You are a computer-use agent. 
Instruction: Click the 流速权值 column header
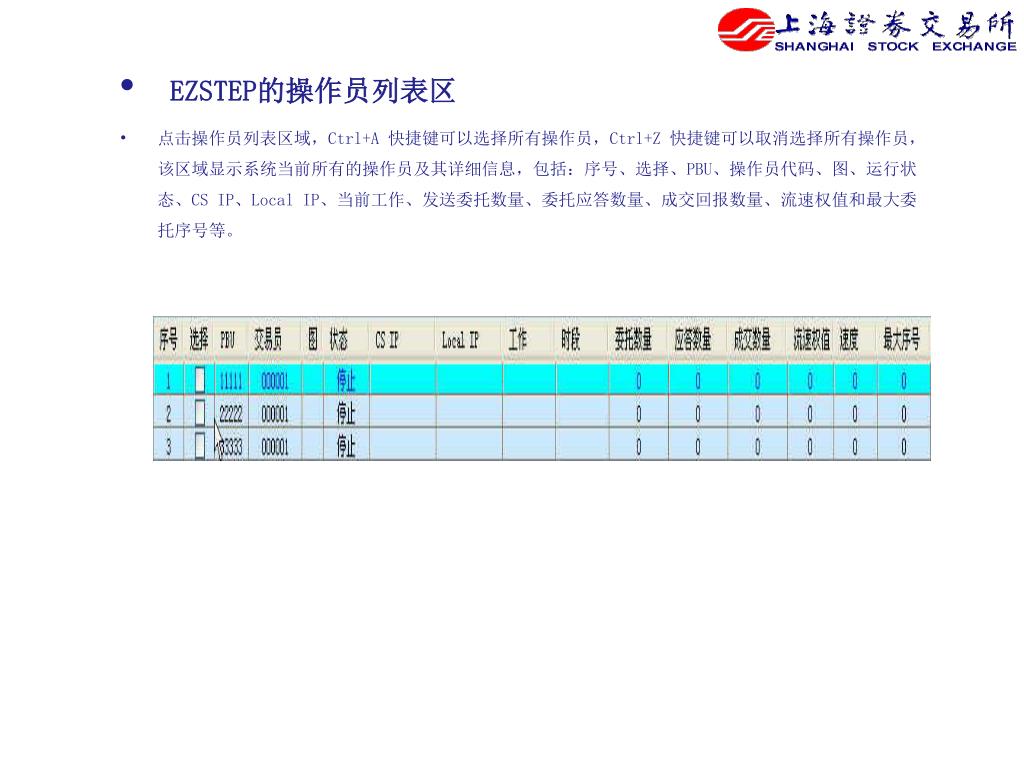(x=811, y=340)
